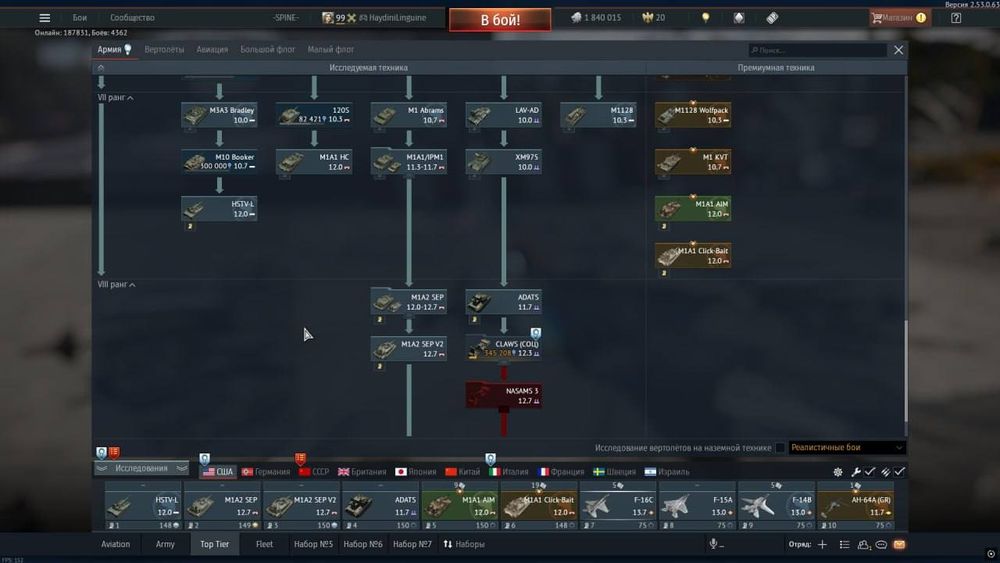Select the M10 Booker vehicle
Viewport: 1000px width, 563px height.
pyautogui.click(x=219, y=162)
